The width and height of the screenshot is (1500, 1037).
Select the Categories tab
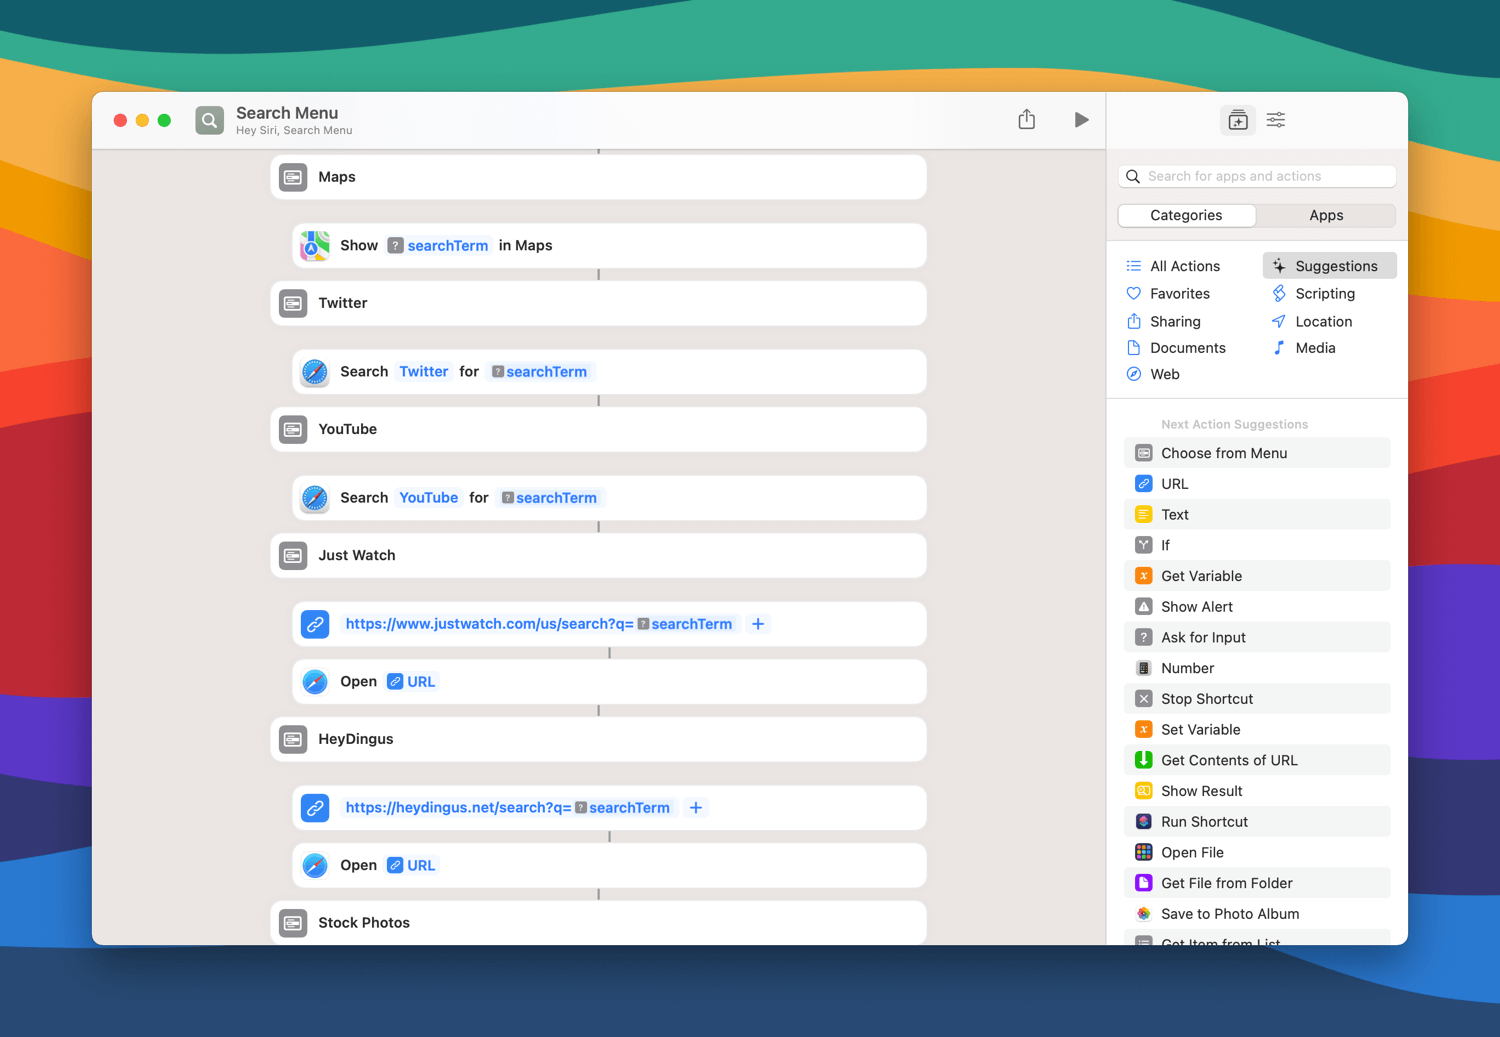(1186, 216)
